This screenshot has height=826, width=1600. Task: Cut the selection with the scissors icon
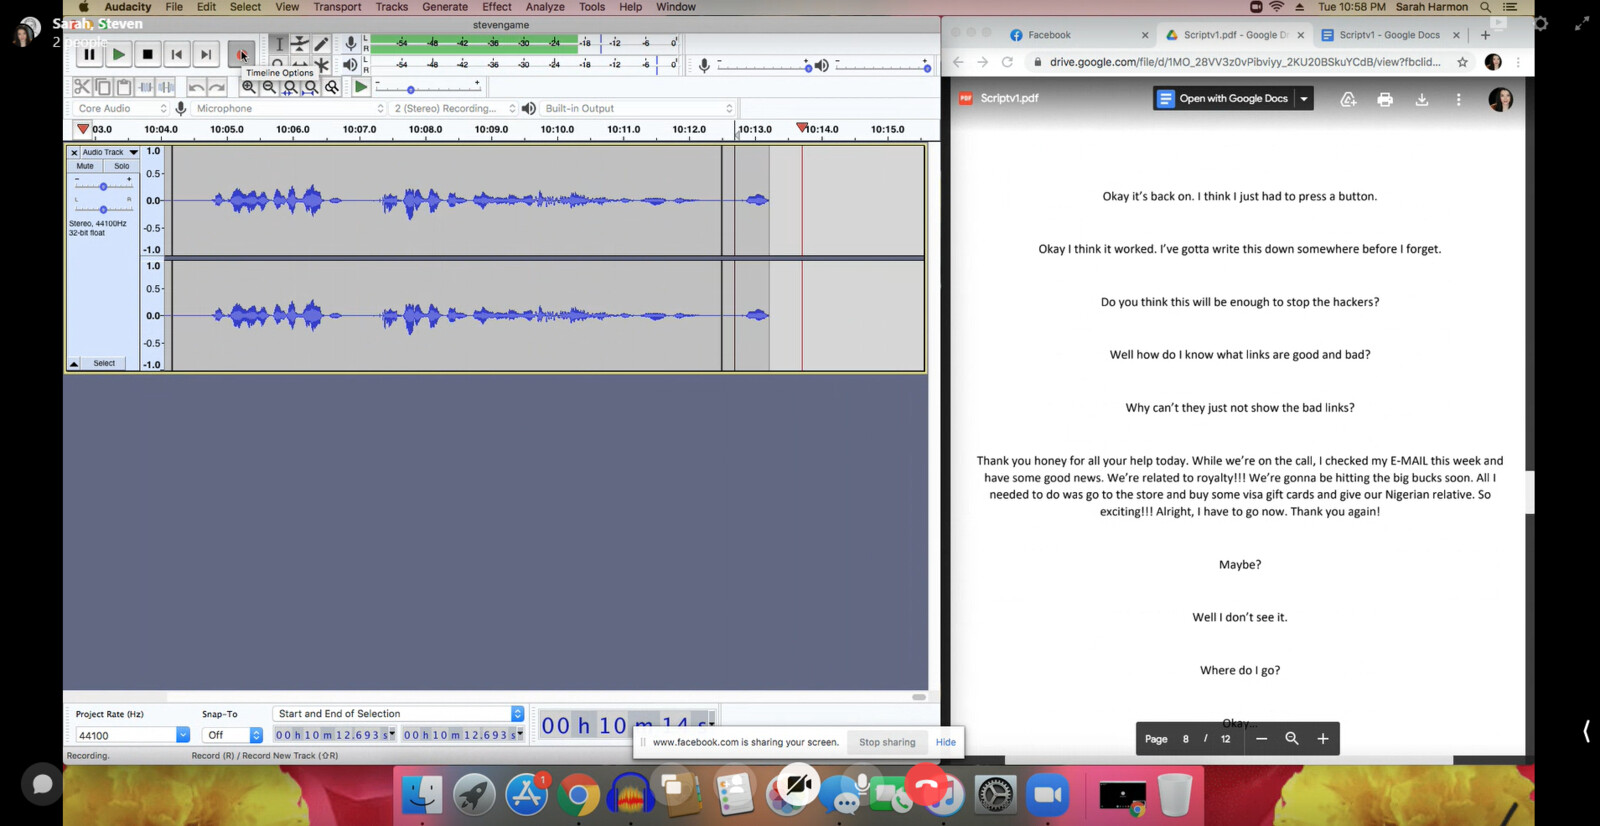pos(82,87)
